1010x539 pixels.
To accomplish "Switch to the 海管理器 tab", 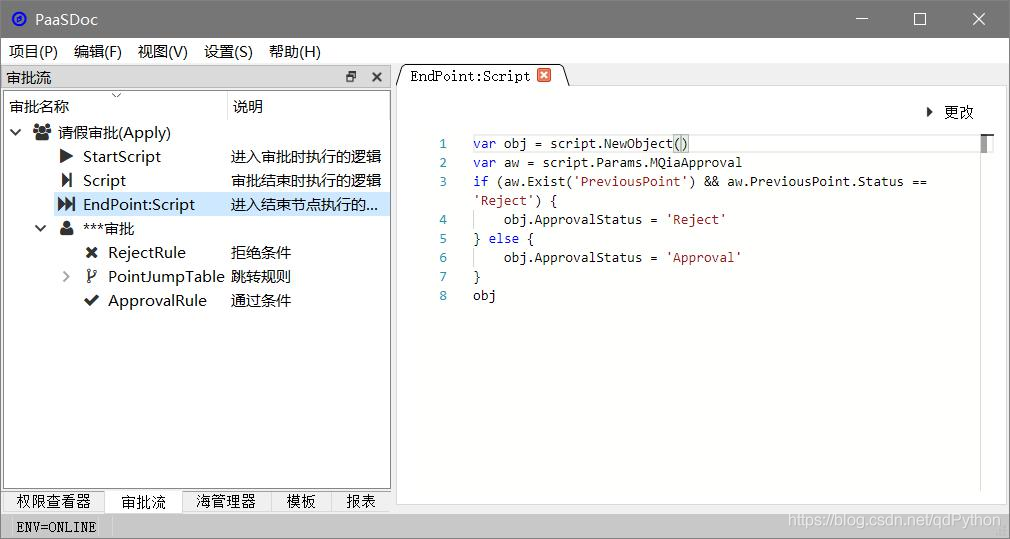I will pos(226,501).
